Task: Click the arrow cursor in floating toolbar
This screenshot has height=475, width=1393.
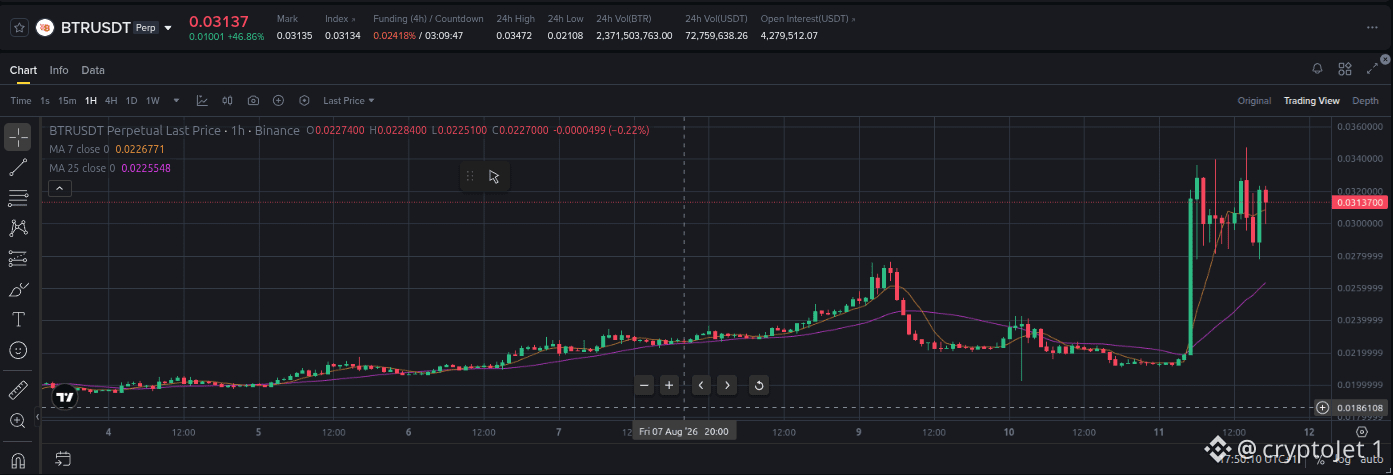Action: point(494,176)
